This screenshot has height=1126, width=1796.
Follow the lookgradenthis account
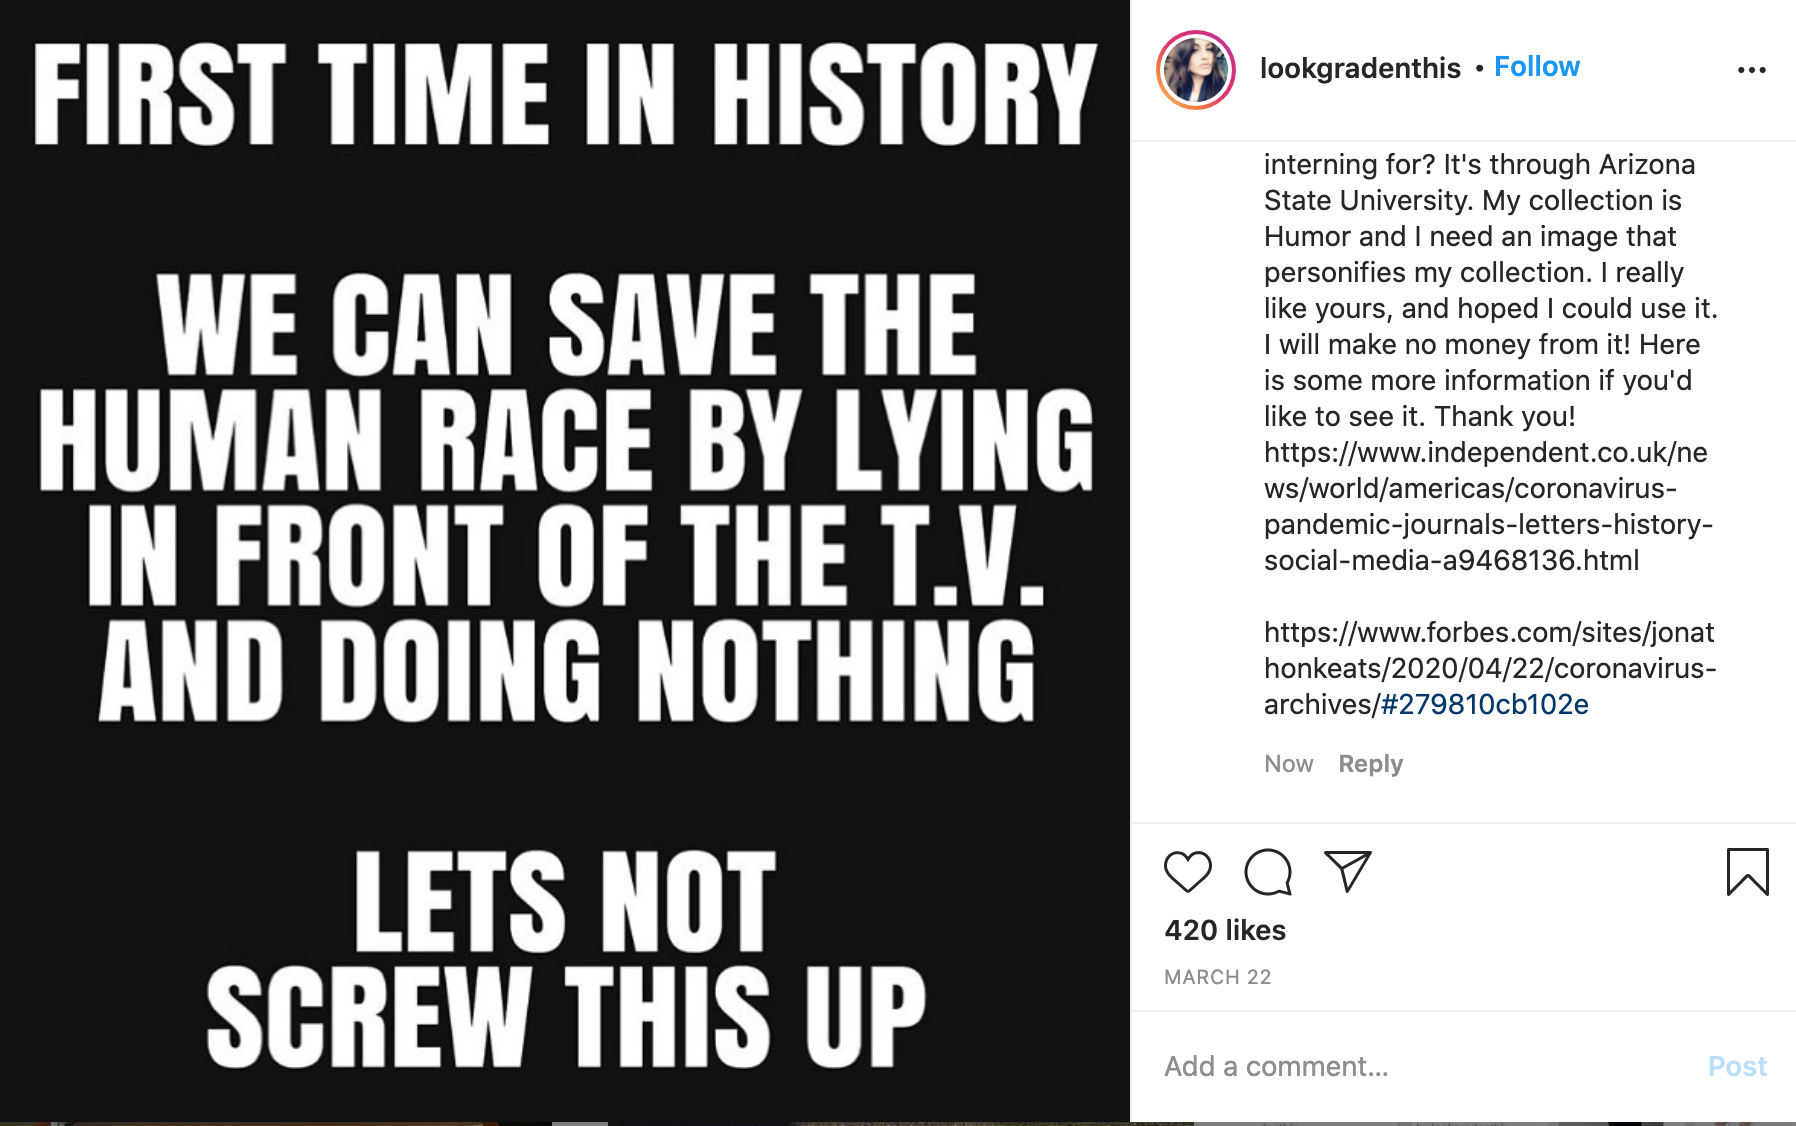tap(1536, 67)
